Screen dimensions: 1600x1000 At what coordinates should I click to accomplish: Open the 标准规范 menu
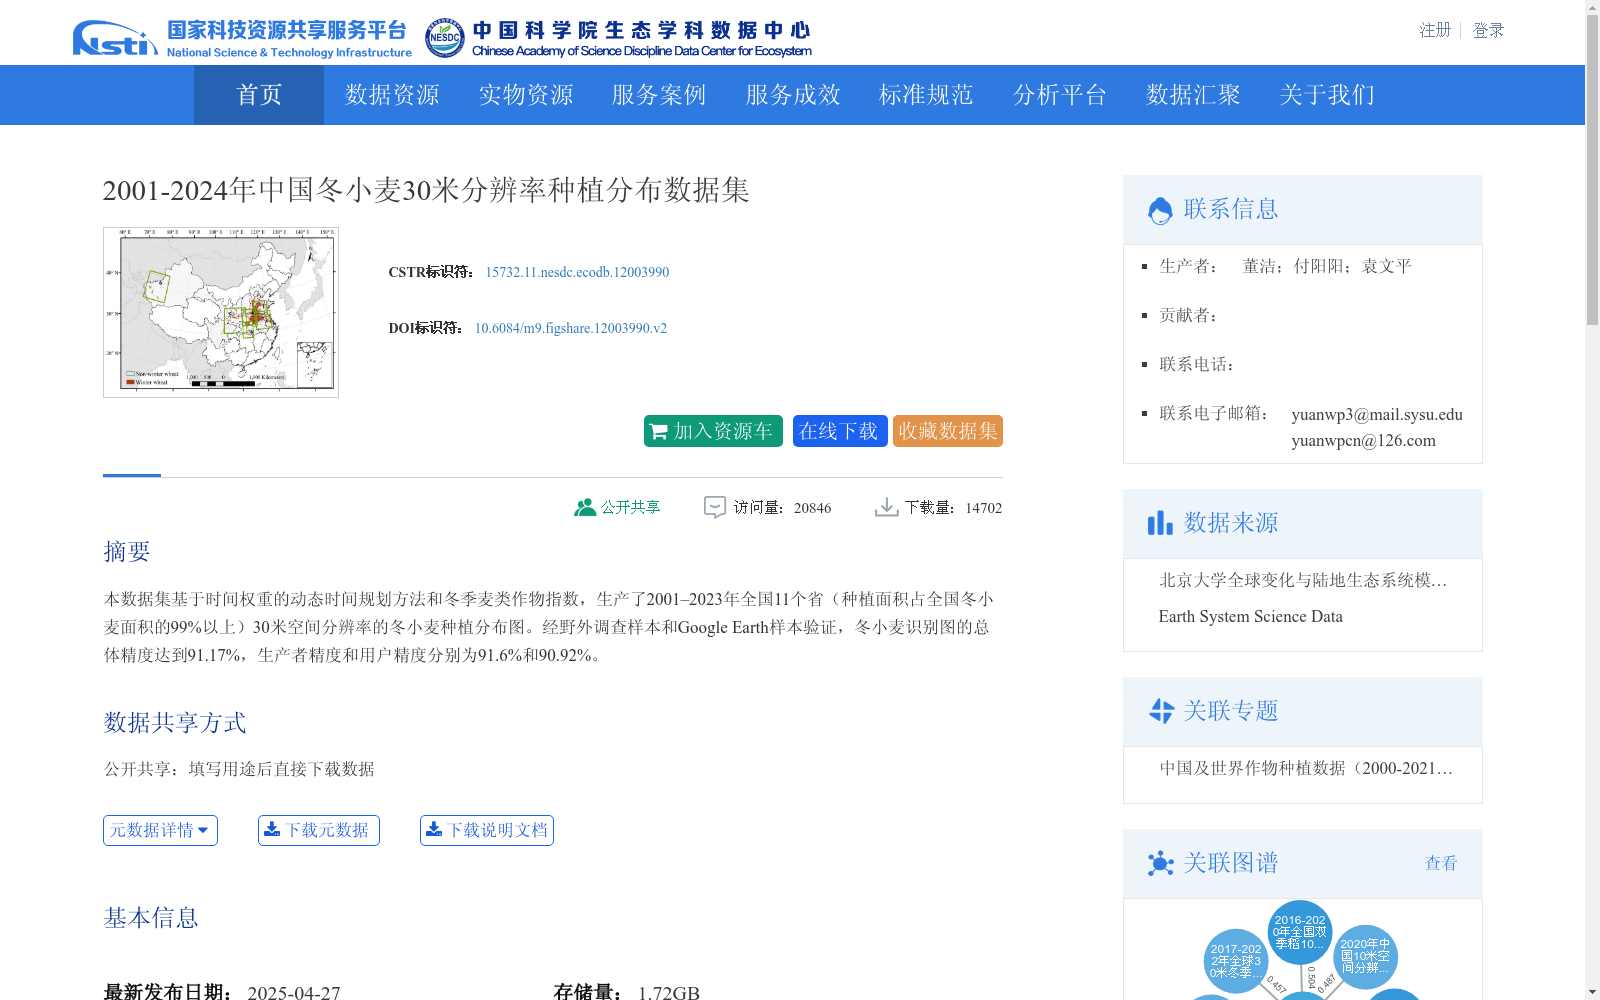pyautogui.click(x=926, y=95)
